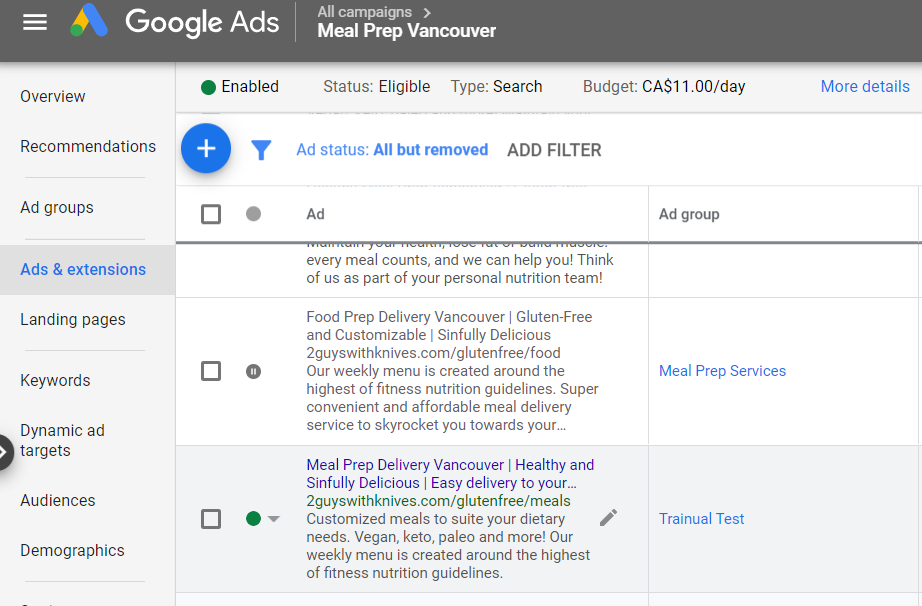Toggle the select-all ads checkbox

pyautogui.click(x=211, y=214)
